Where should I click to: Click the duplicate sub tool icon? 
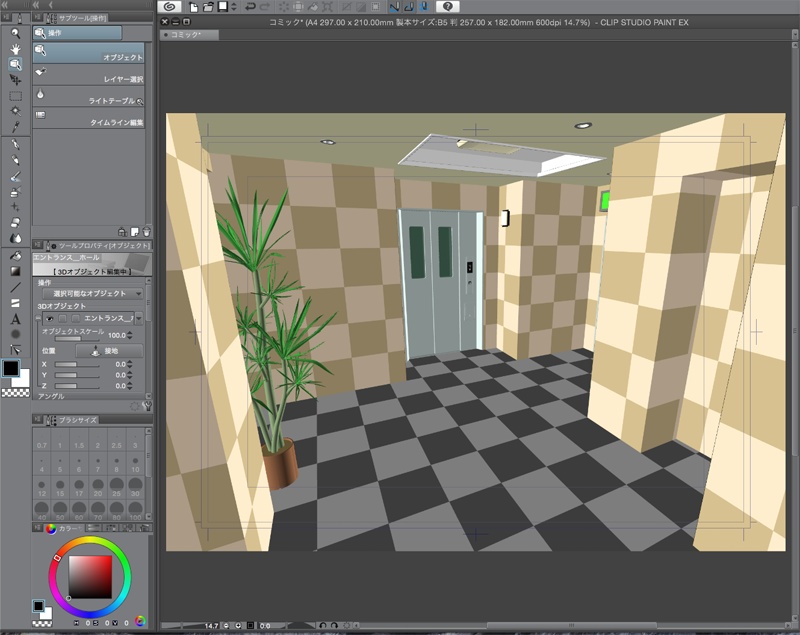click(x=135, y=232)
